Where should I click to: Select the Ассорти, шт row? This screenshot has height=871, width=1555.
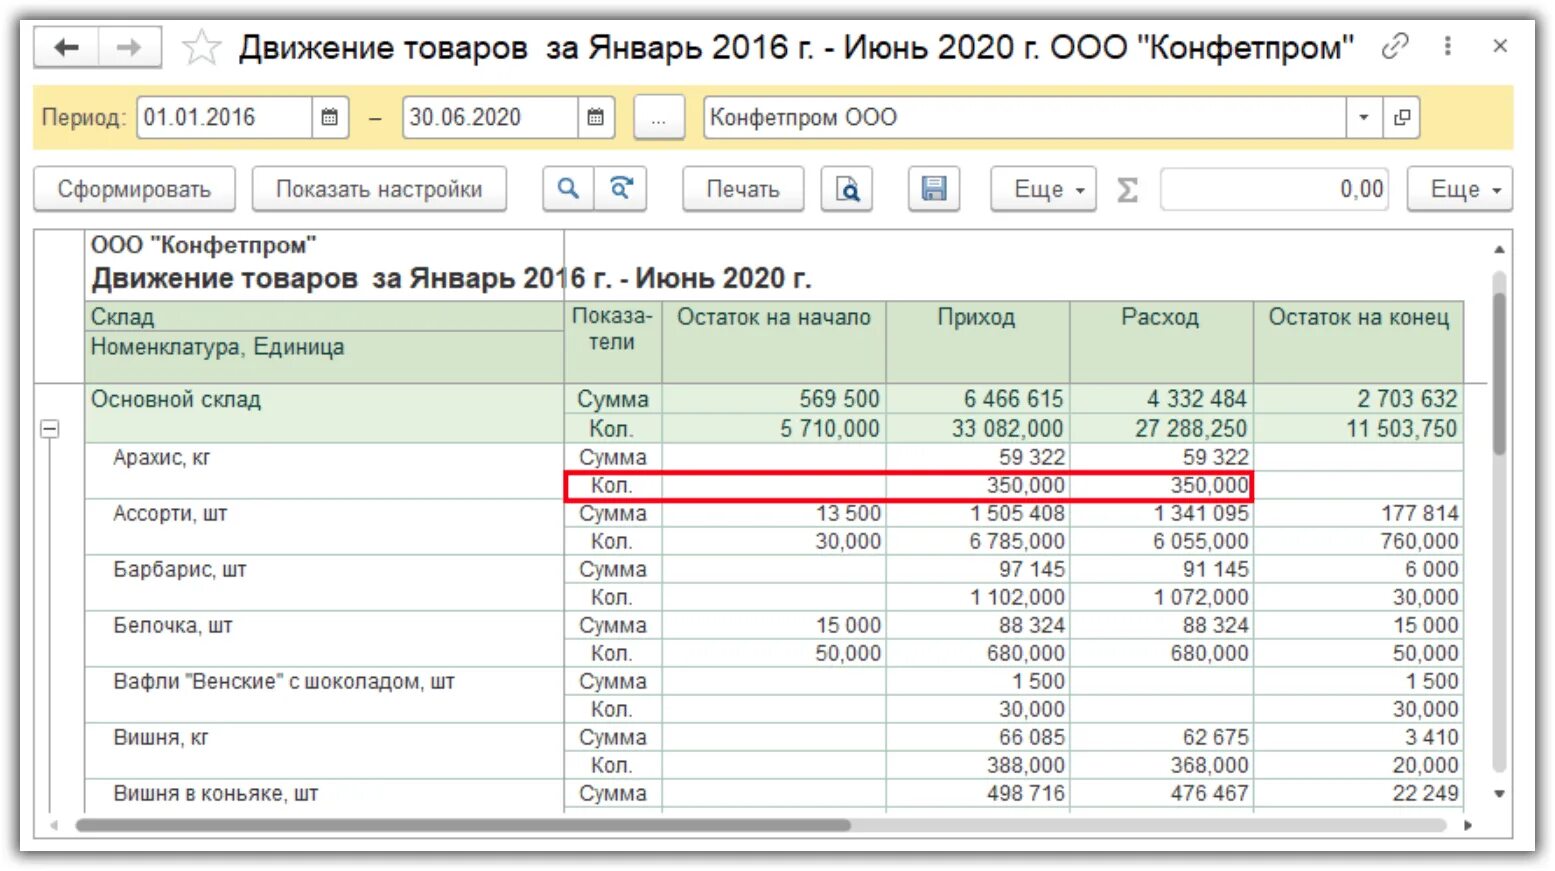[x=324, y=527]
